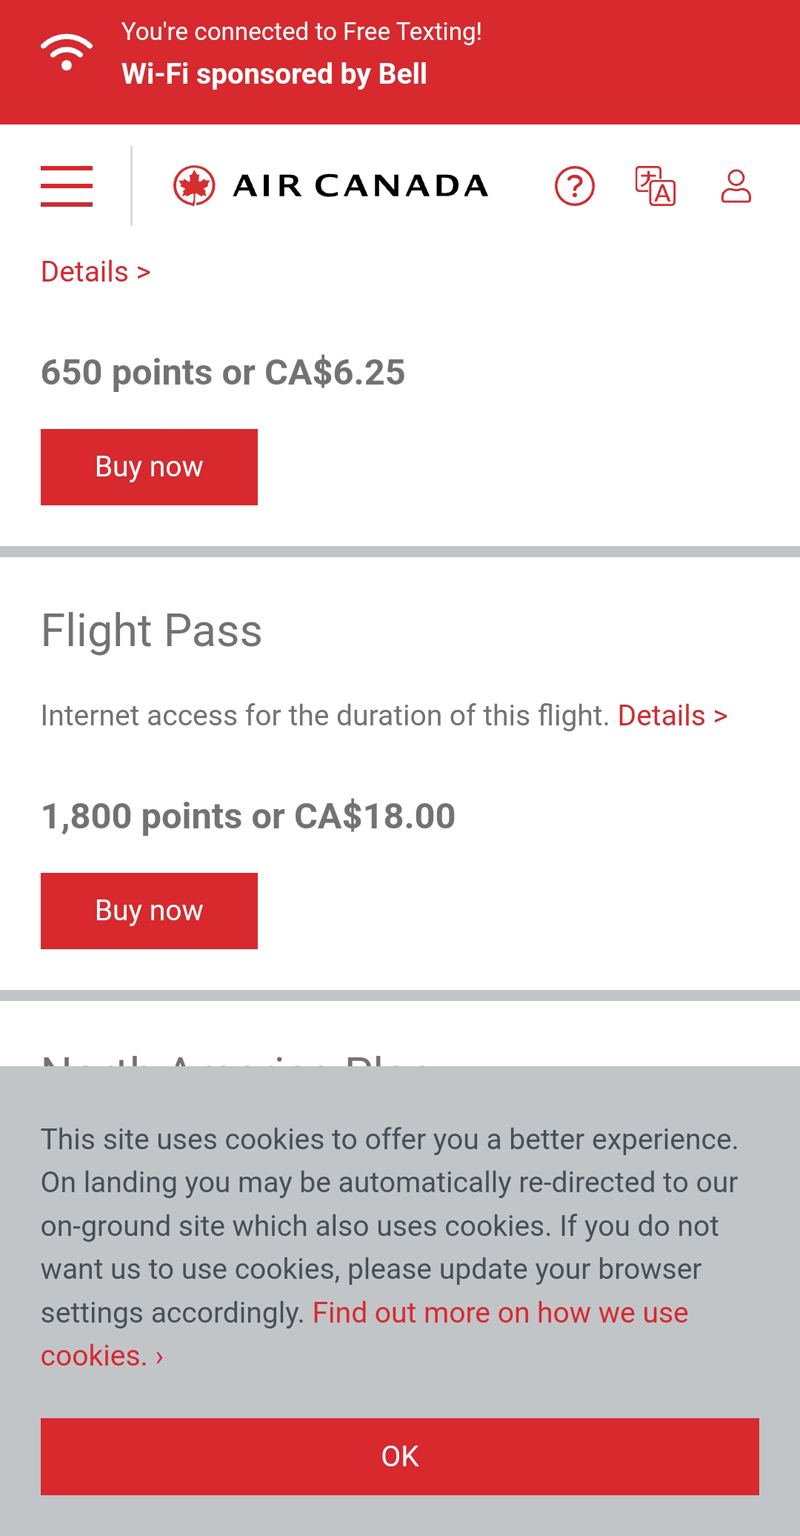
Task: Open the help question mark icon
Action: (x=575, y=186)
